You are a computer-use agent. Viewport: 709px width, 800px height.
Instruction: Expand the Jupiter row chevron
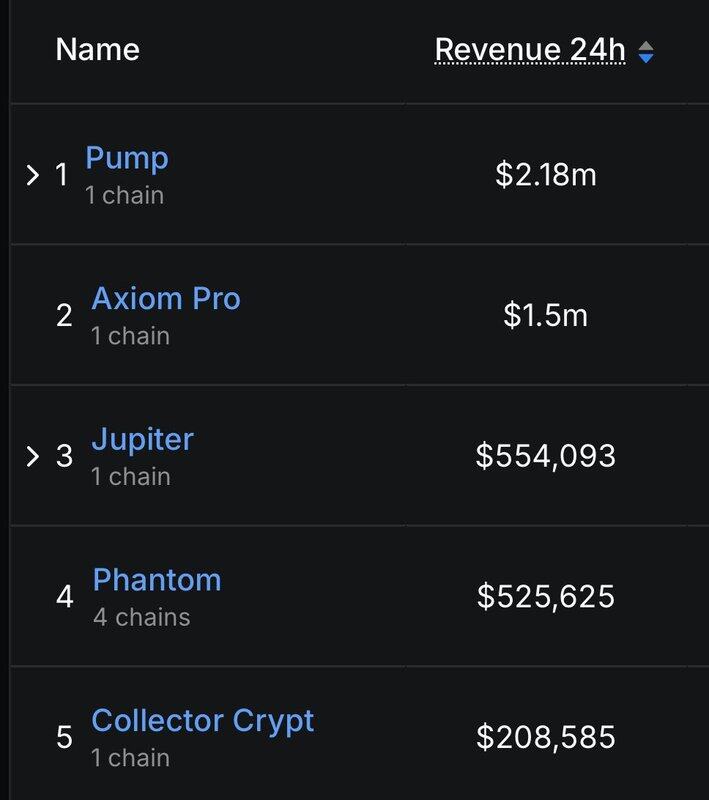click(x=33, y=456)
